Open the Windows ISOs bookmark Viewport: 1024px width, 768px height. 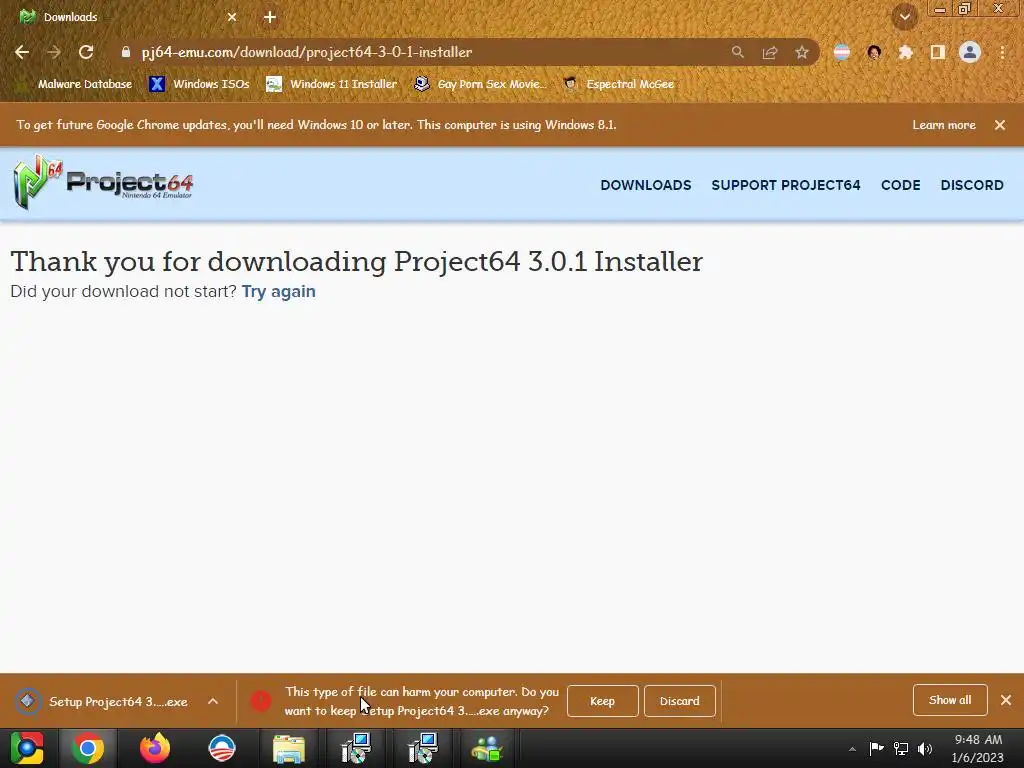point(200,84)
